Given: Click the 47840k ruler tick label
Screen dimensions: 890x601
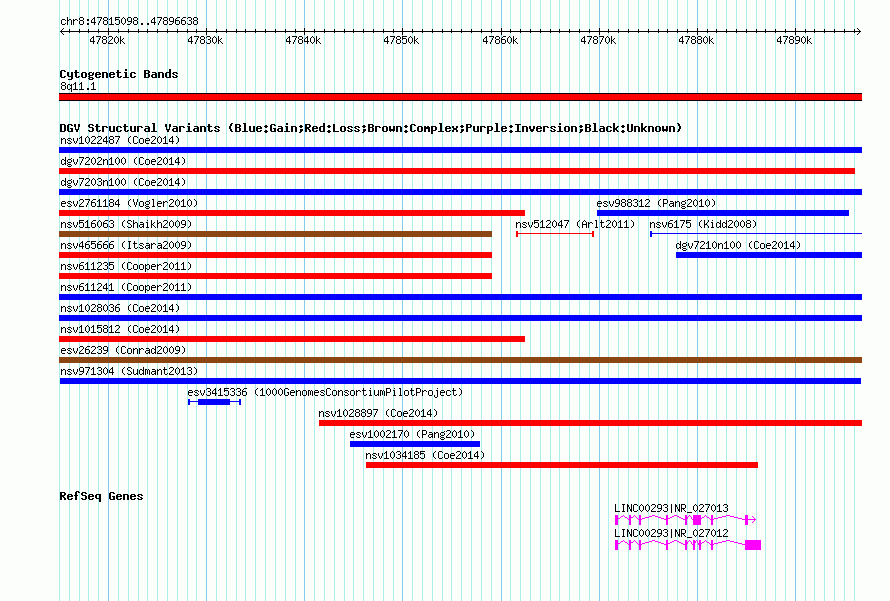Looking at the screenshot, I should pos(303,40).
